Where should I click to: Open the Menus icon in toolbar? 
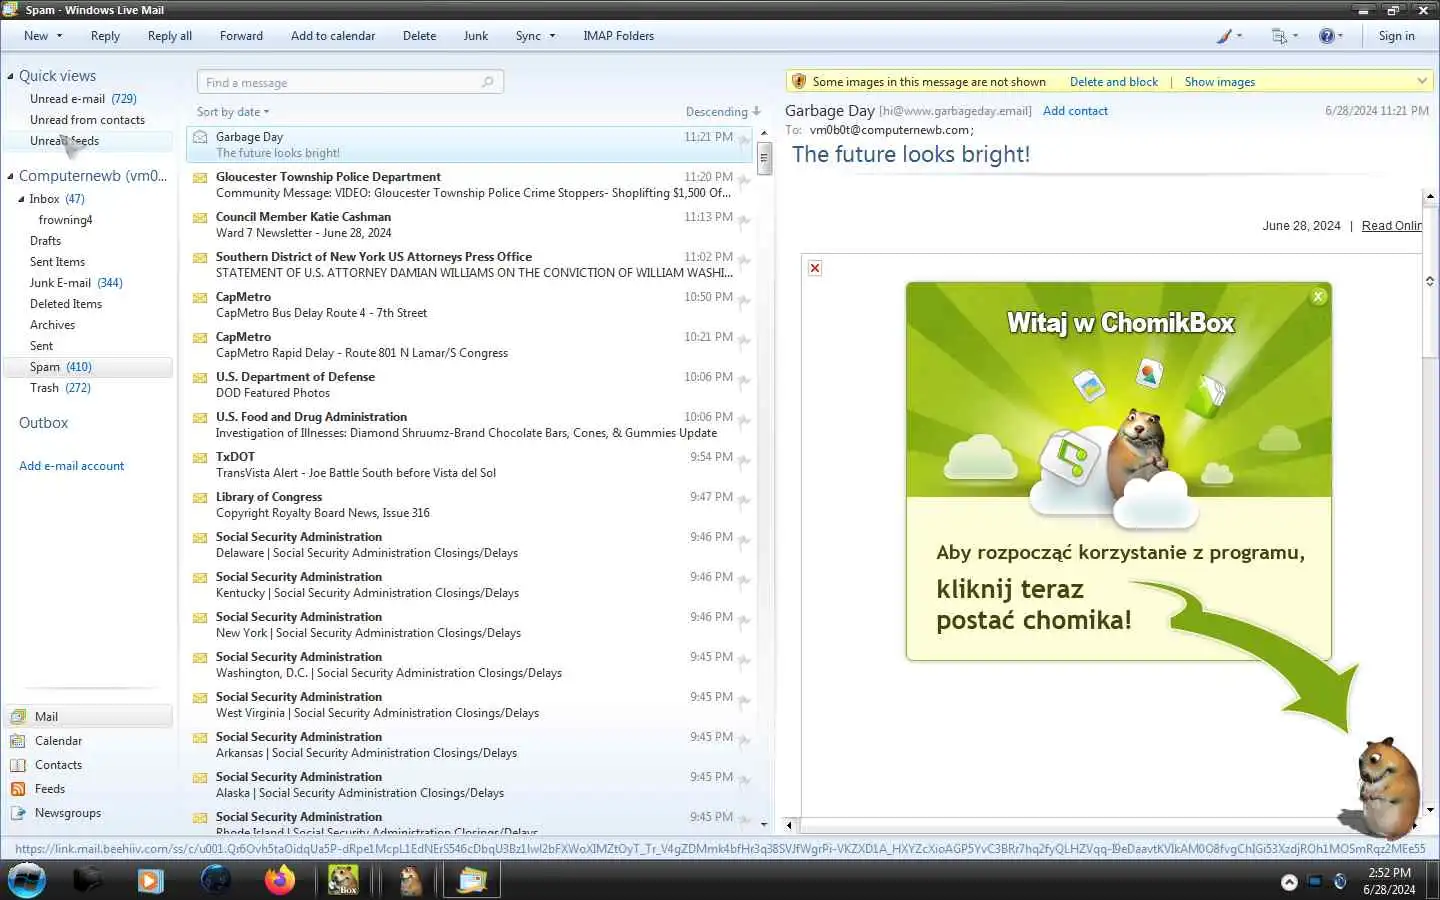(x=1279, y=36)
